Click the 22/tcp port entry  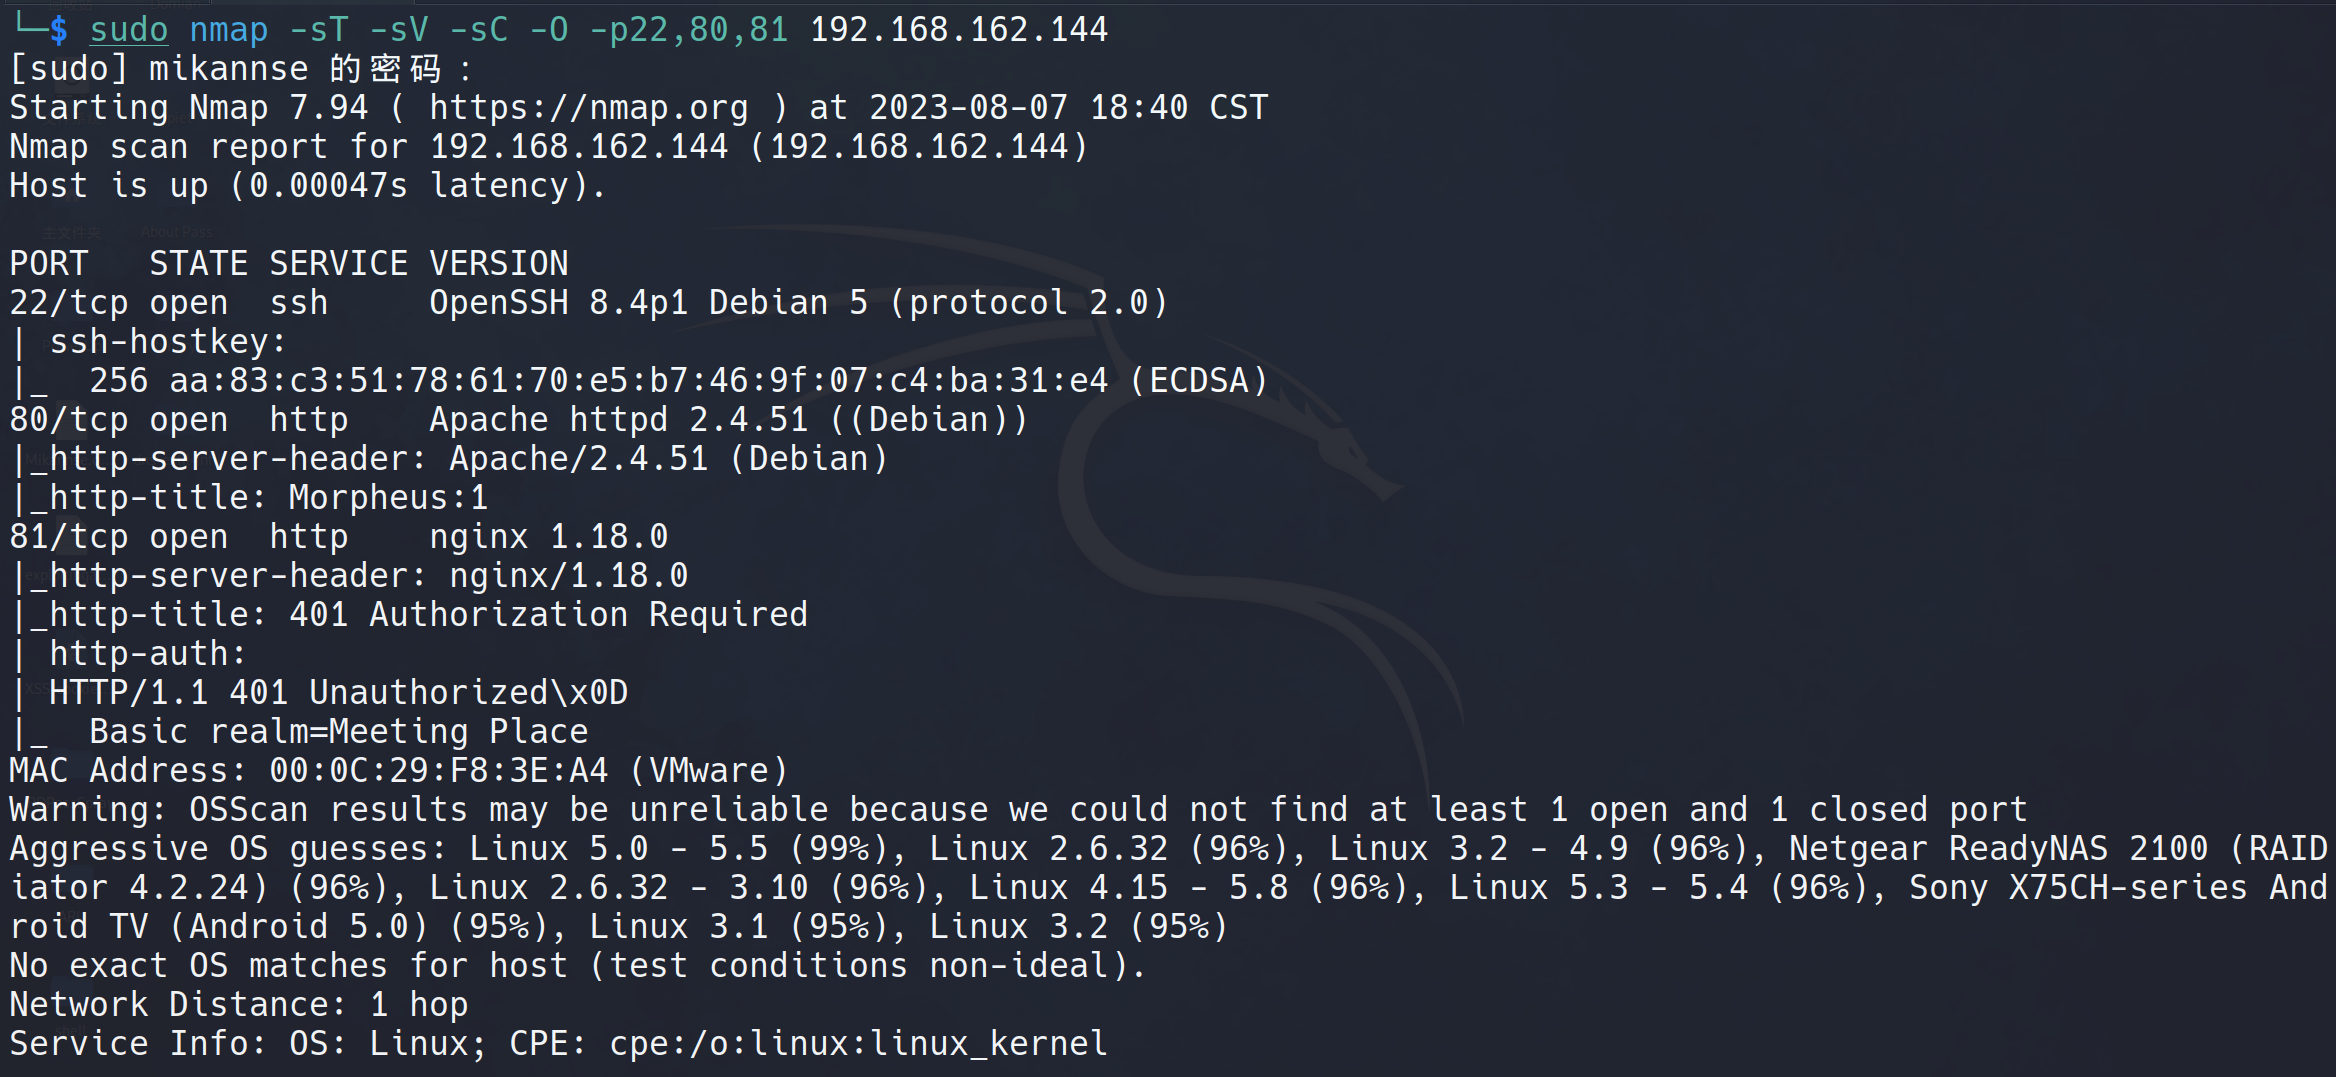(x=69, y=303)
